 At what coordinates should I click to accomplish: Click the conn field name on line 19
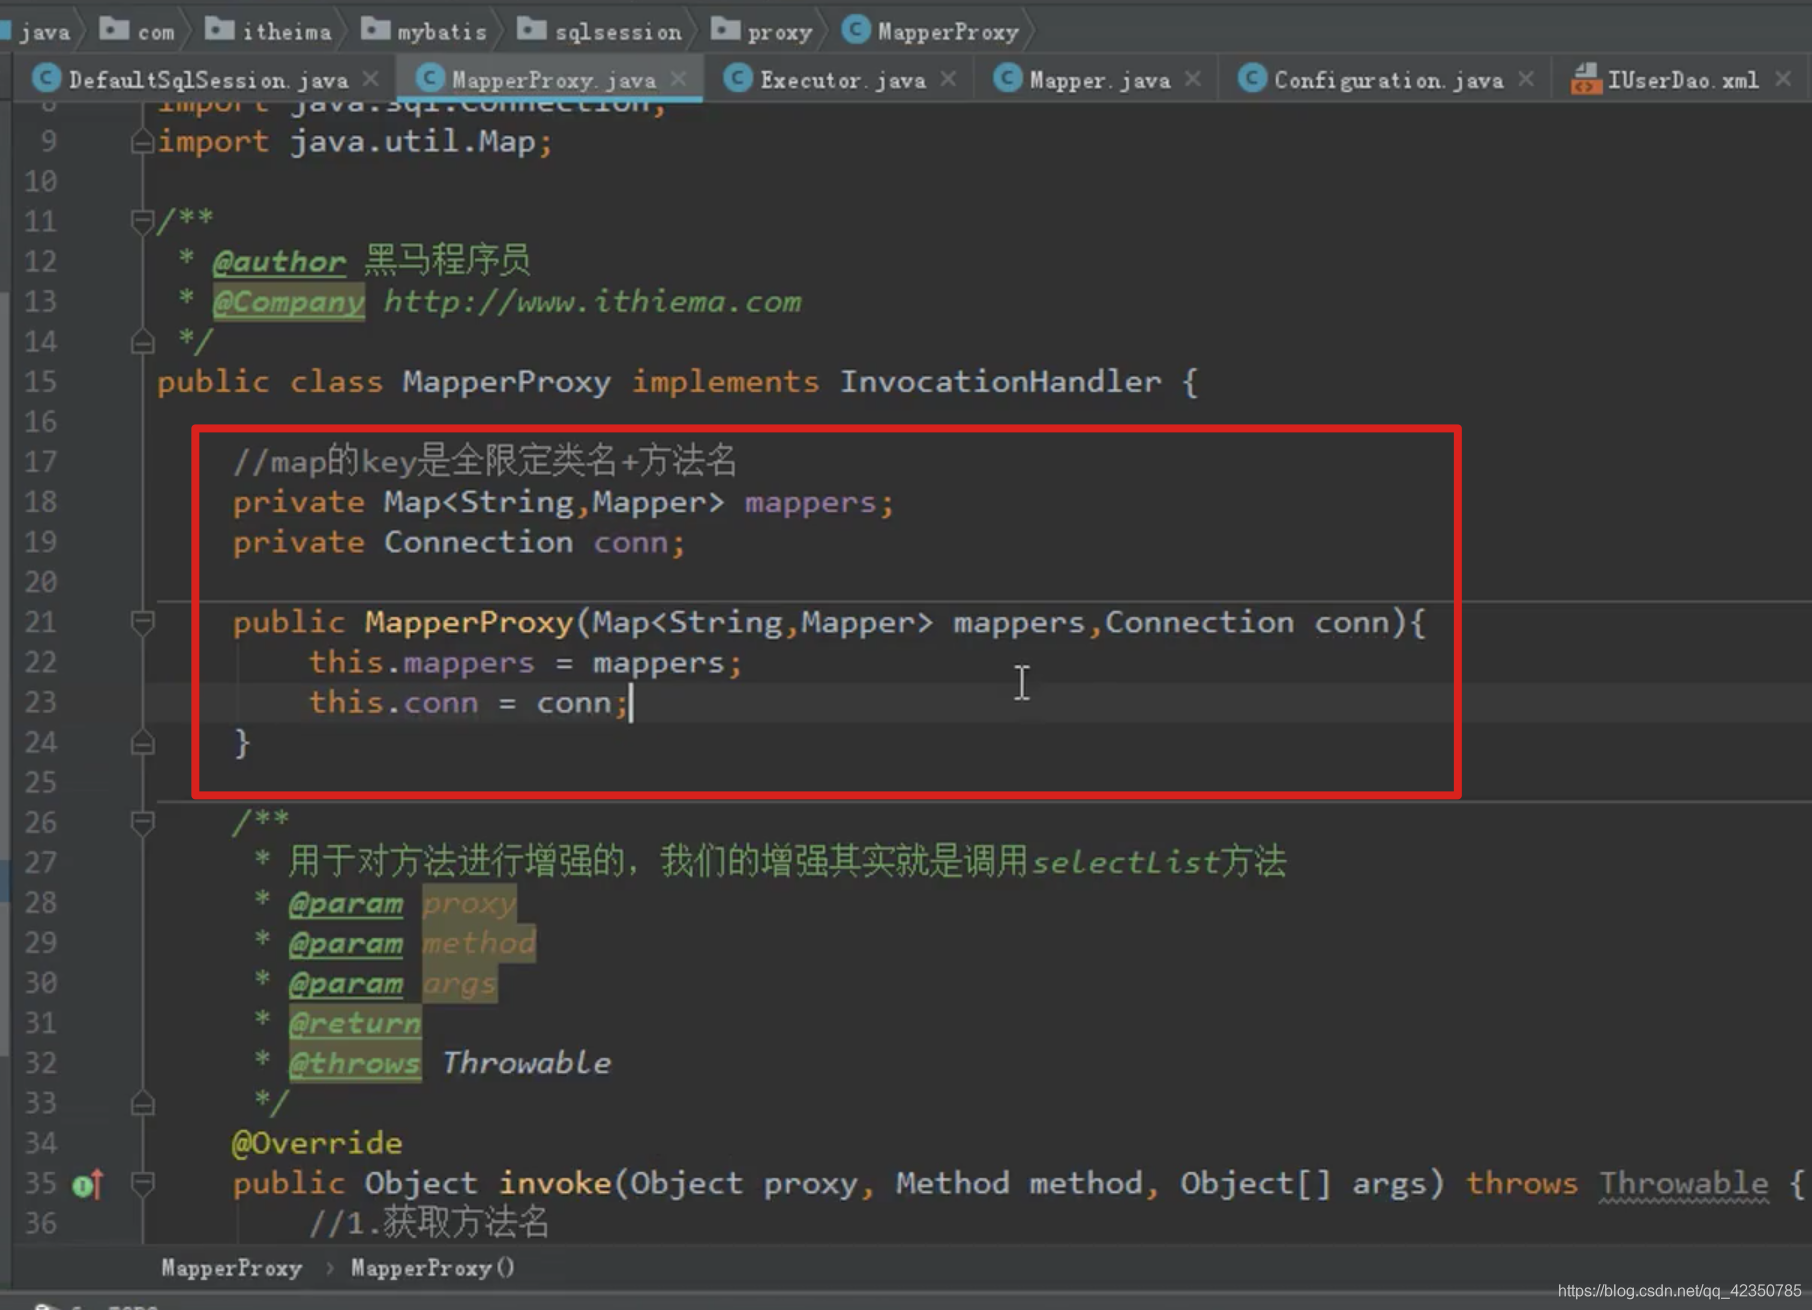(630, 543)
